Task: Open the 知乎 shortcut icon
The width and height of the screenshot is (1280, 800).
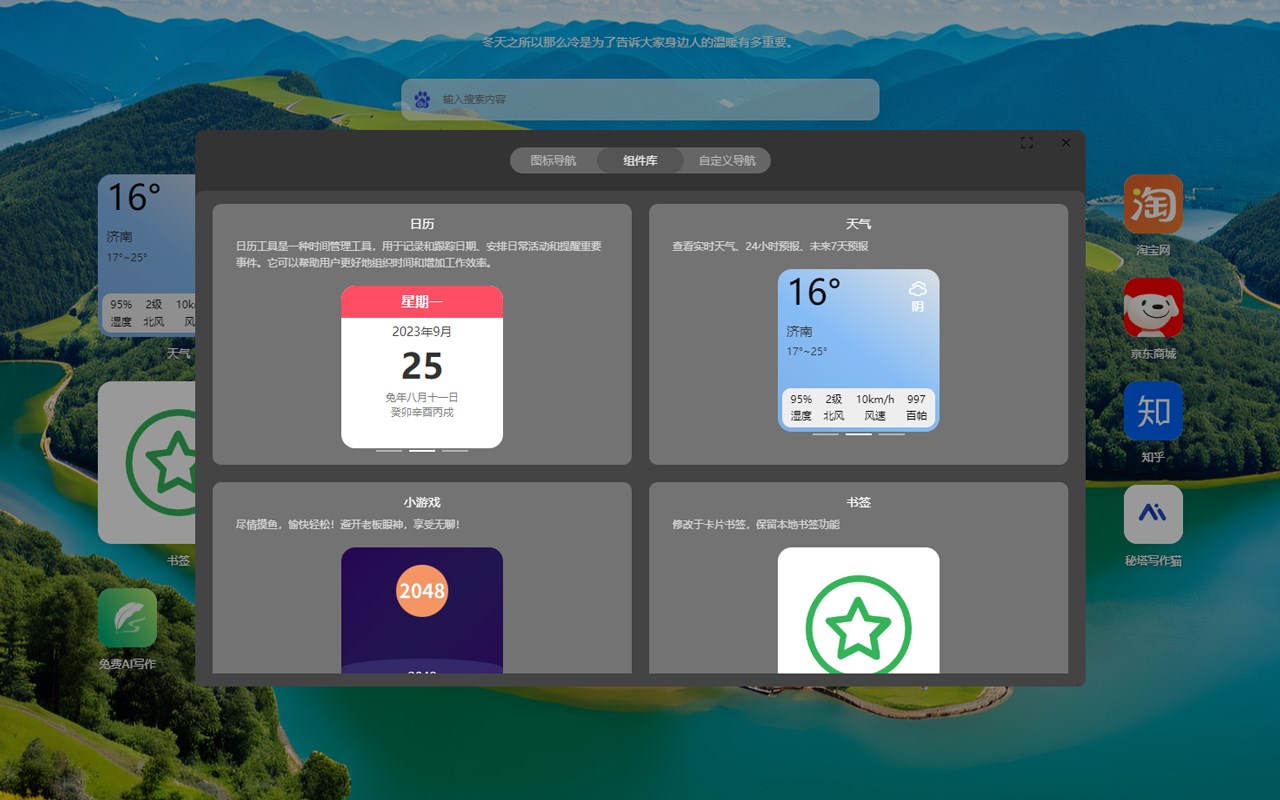Action: pyautogui.click(x=1153, y=411)
